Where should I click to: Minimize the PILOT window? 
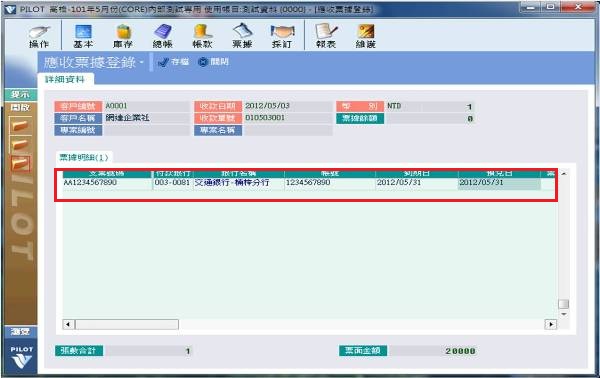(530, 8)
